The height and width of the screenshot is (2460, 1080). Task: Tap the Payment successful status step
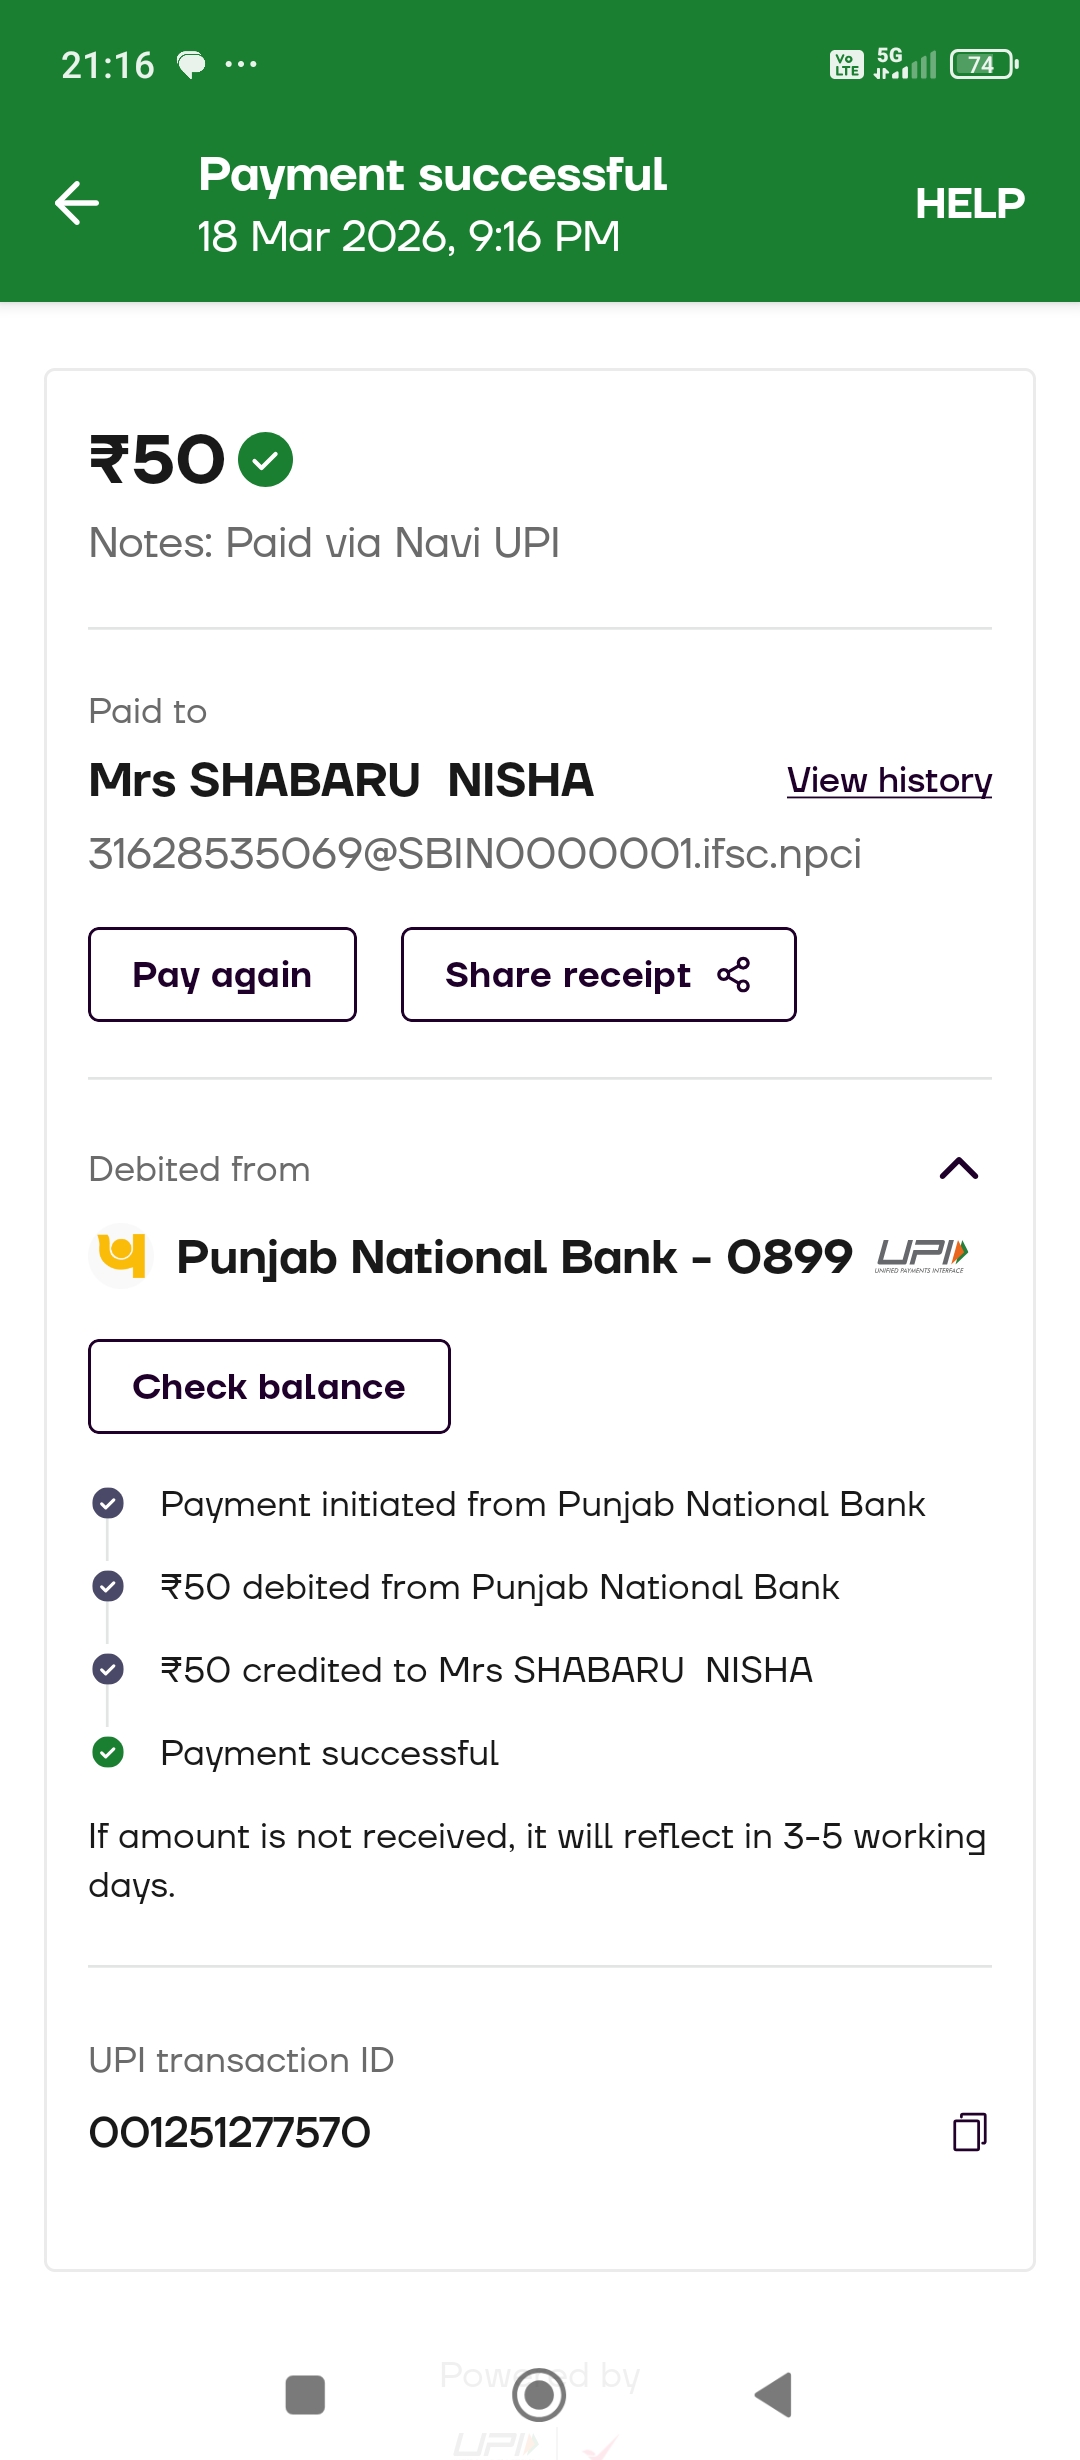(329, 1753)
